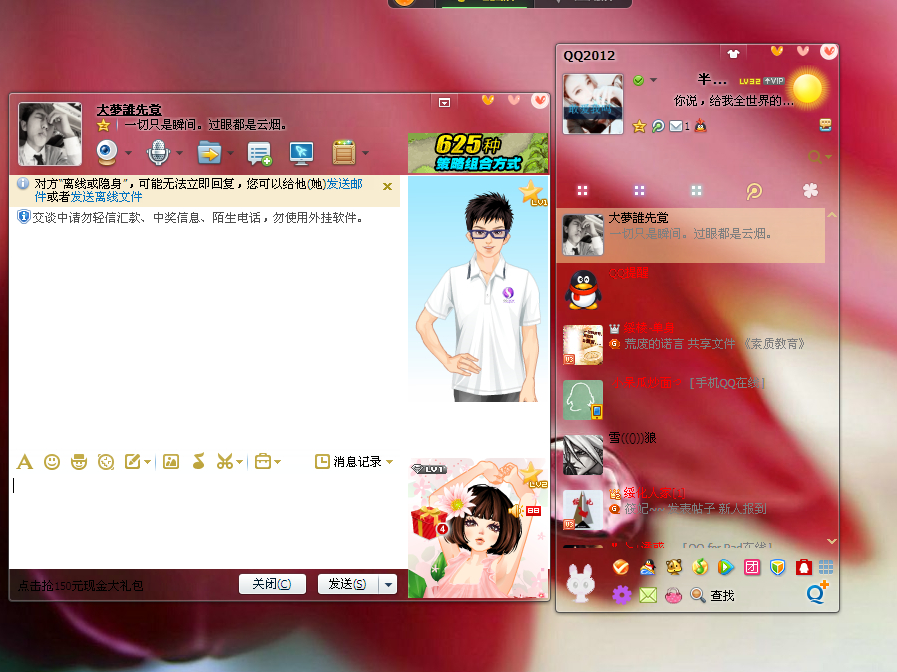Send a window shake nudge

tap(106, 462)
